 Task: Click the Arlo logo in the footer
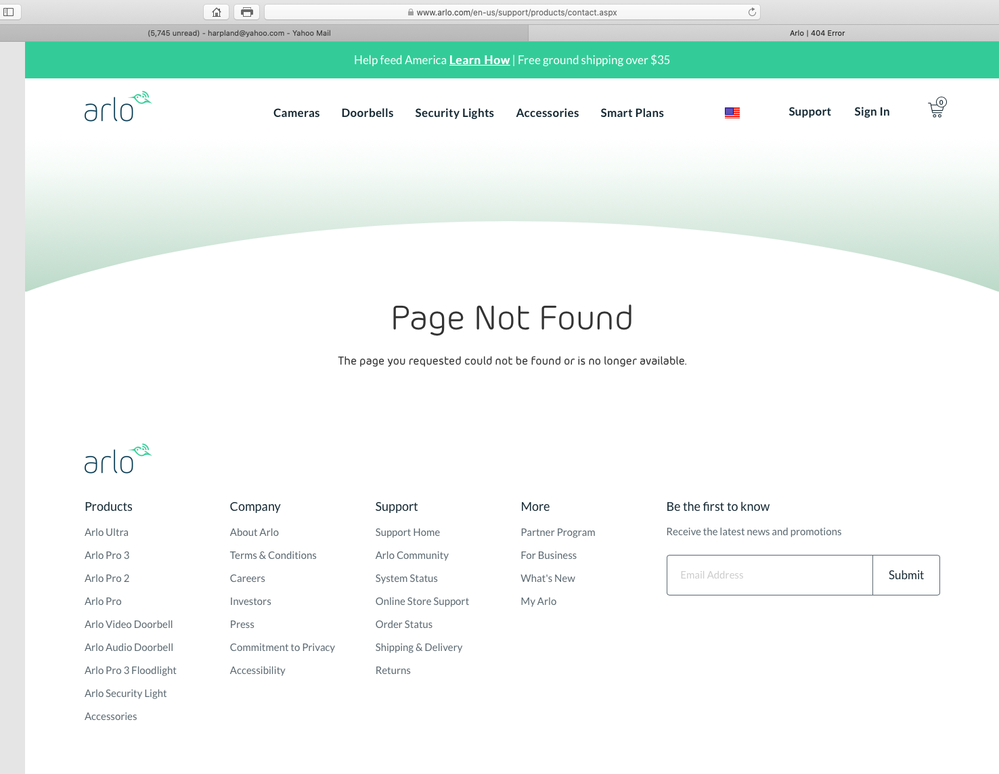pos(118,459)
